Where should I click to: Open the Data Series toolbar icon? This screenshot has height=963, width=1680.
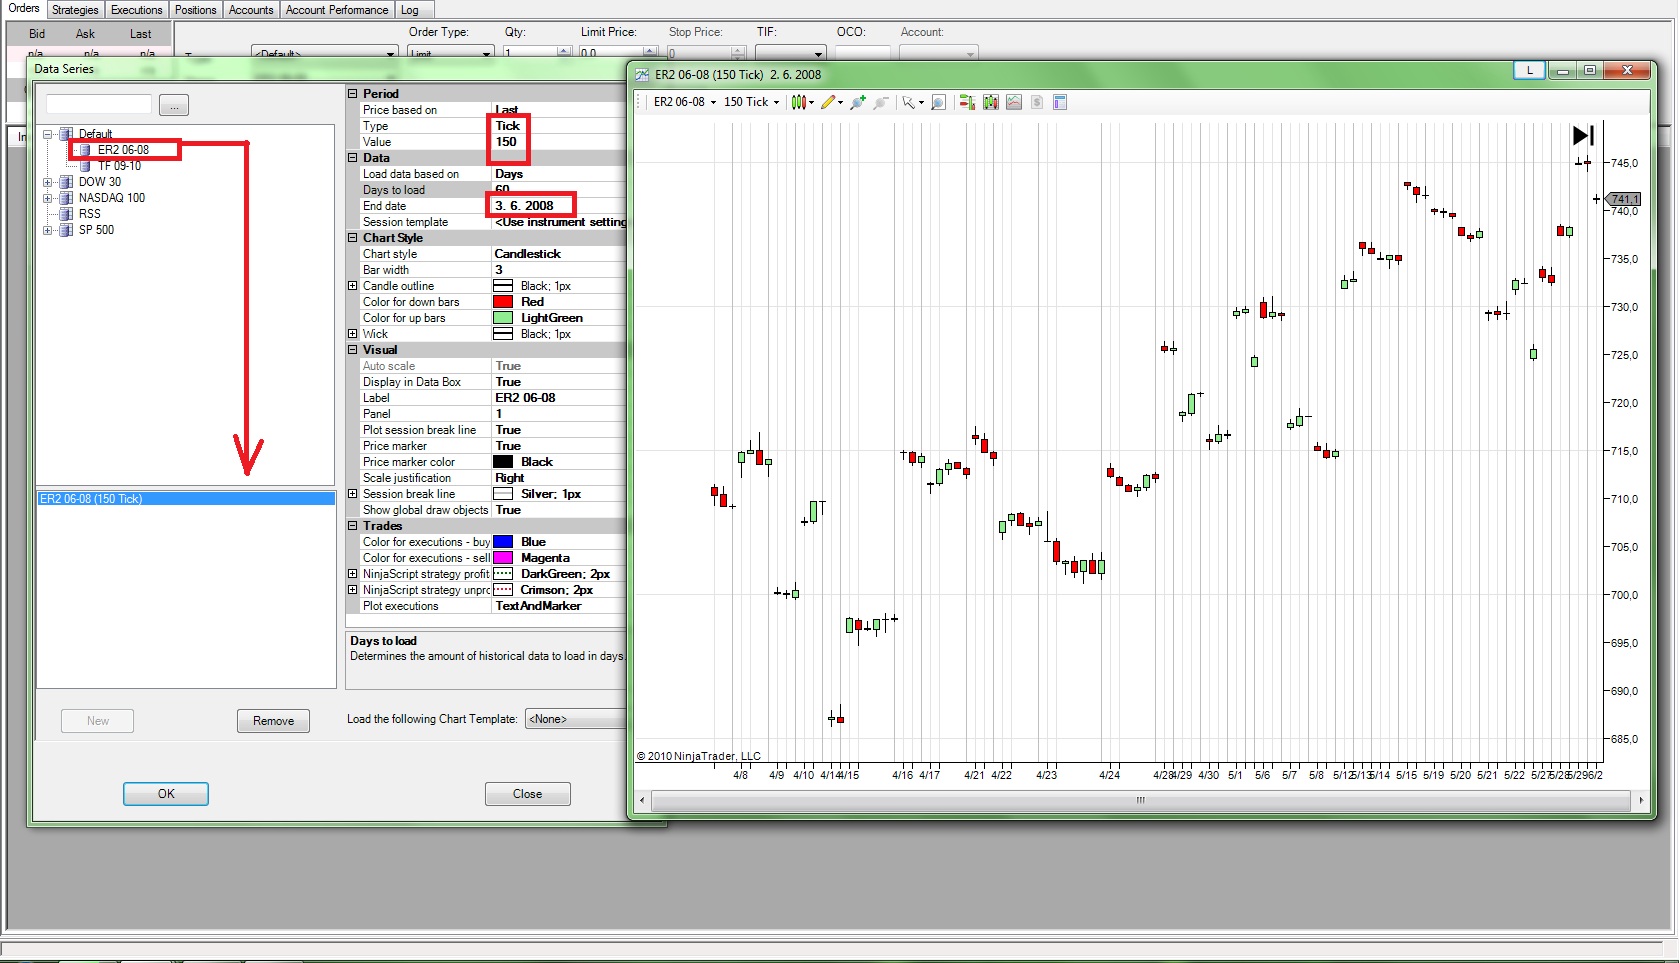click(991, 102)
